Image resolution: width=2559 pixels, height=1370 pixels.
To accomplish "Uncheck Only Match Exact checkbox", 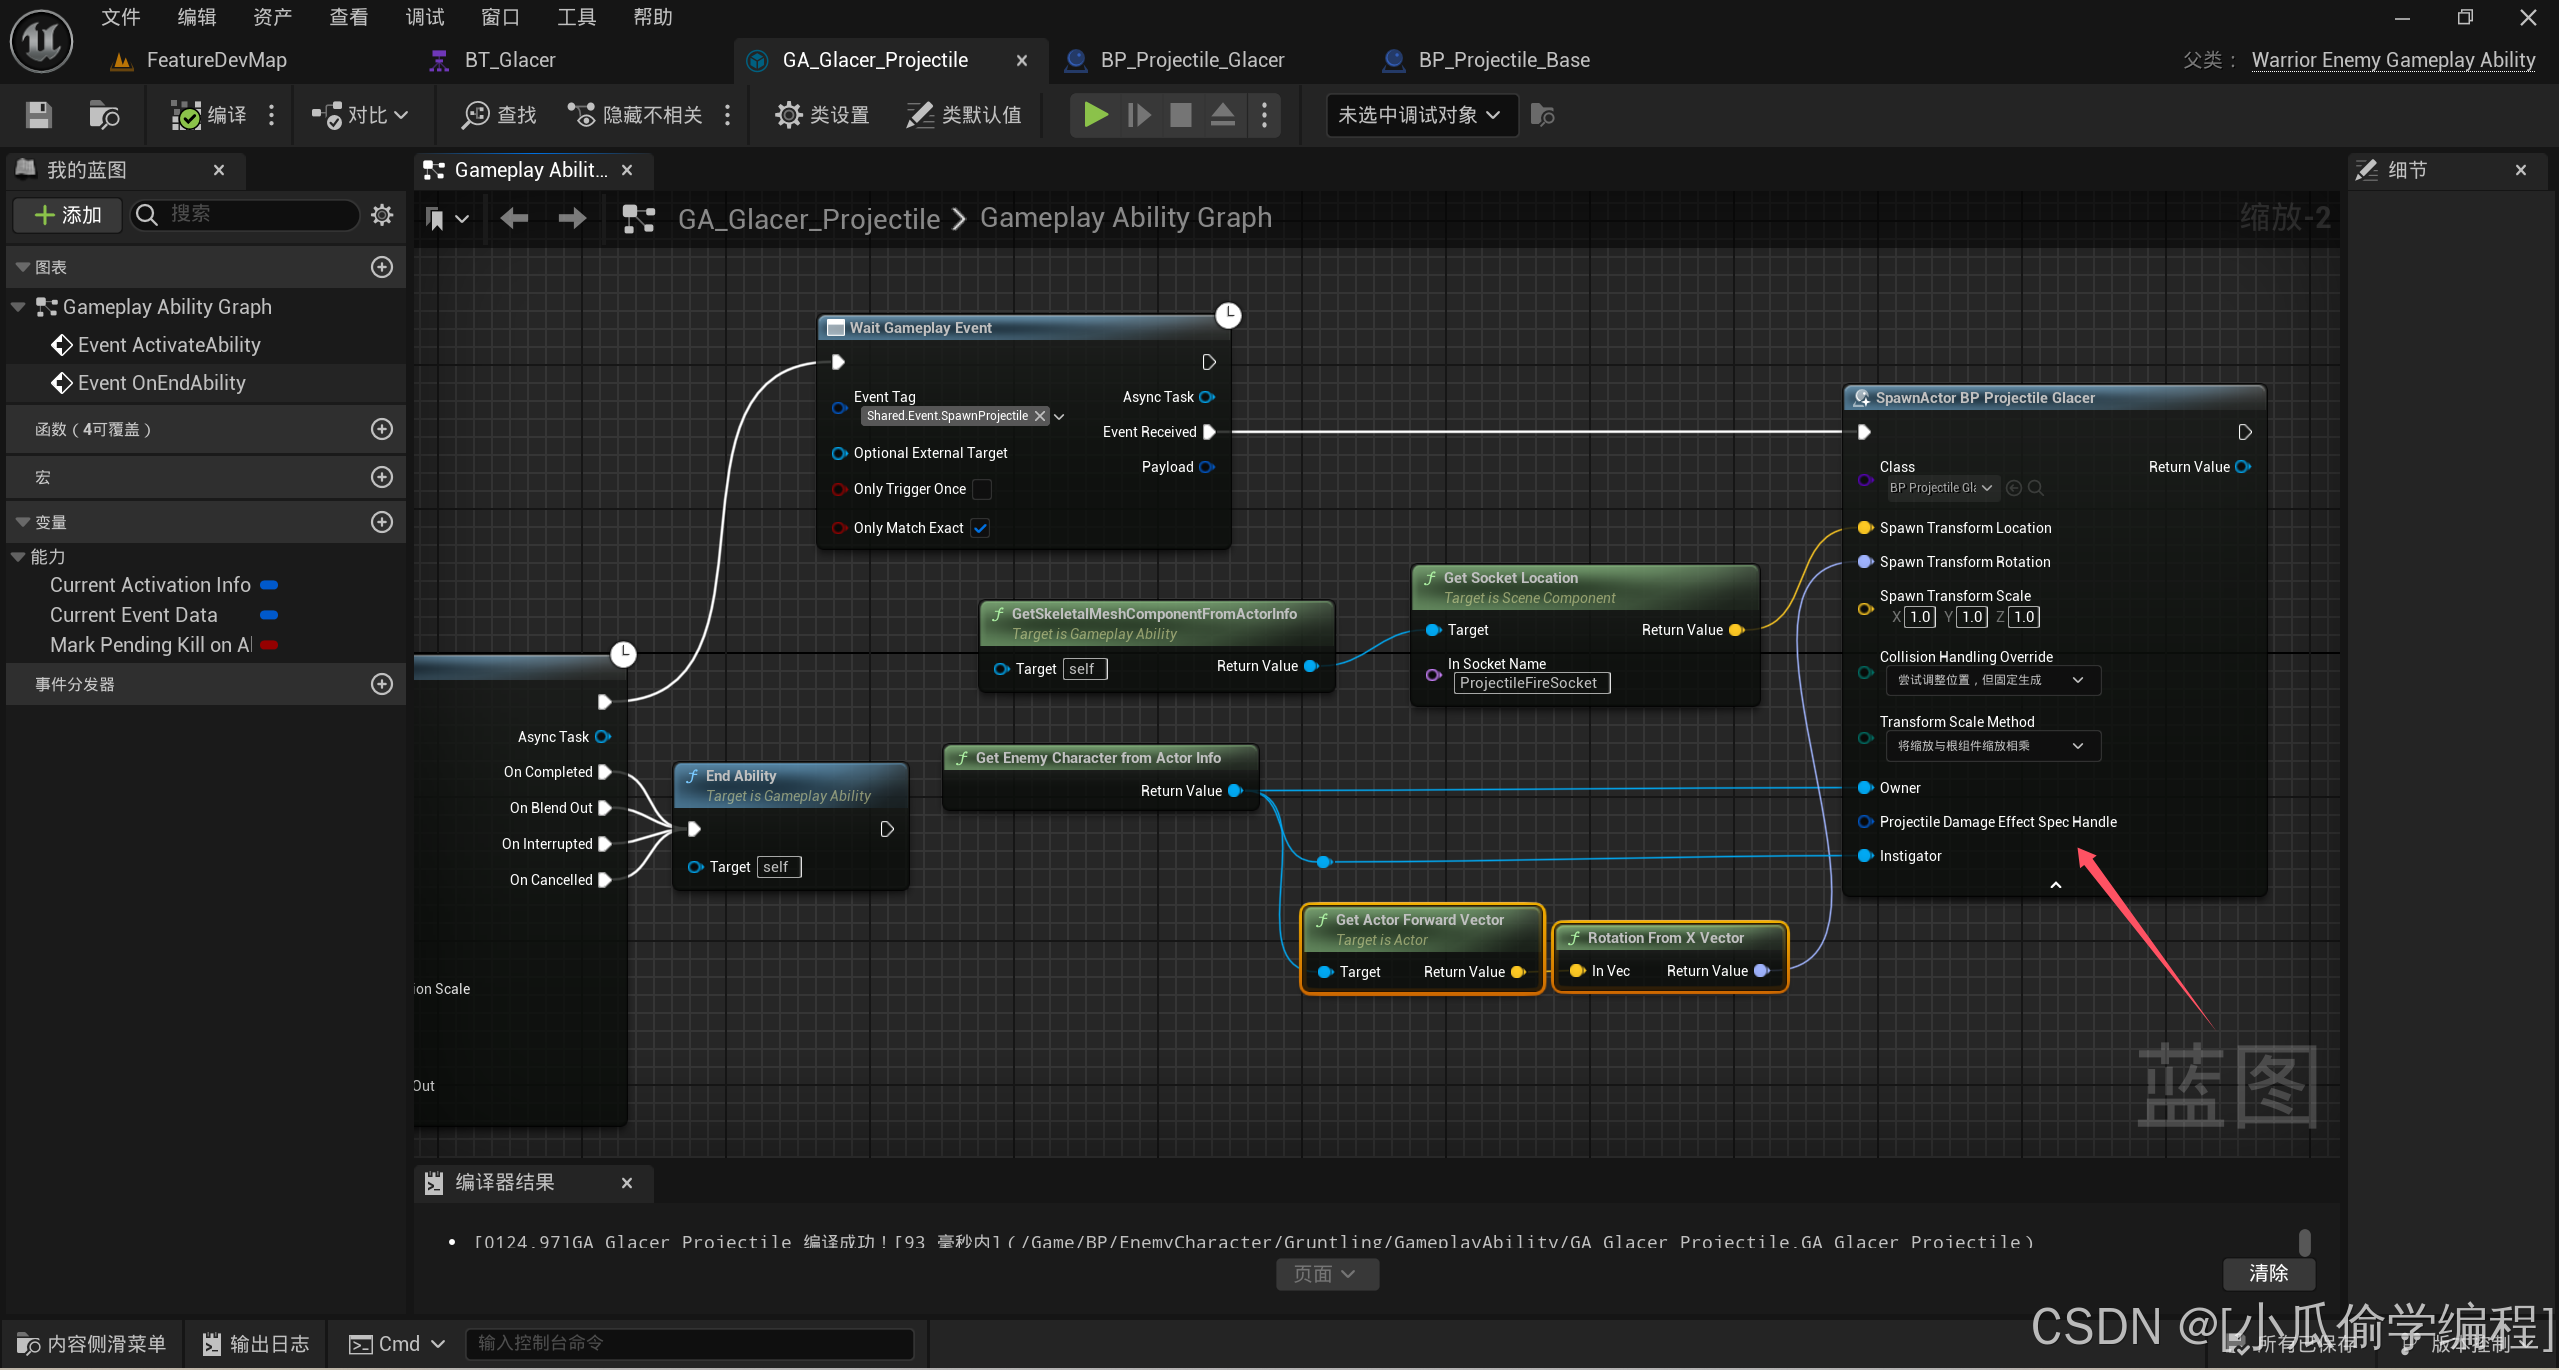I will (x=980, y=528).
